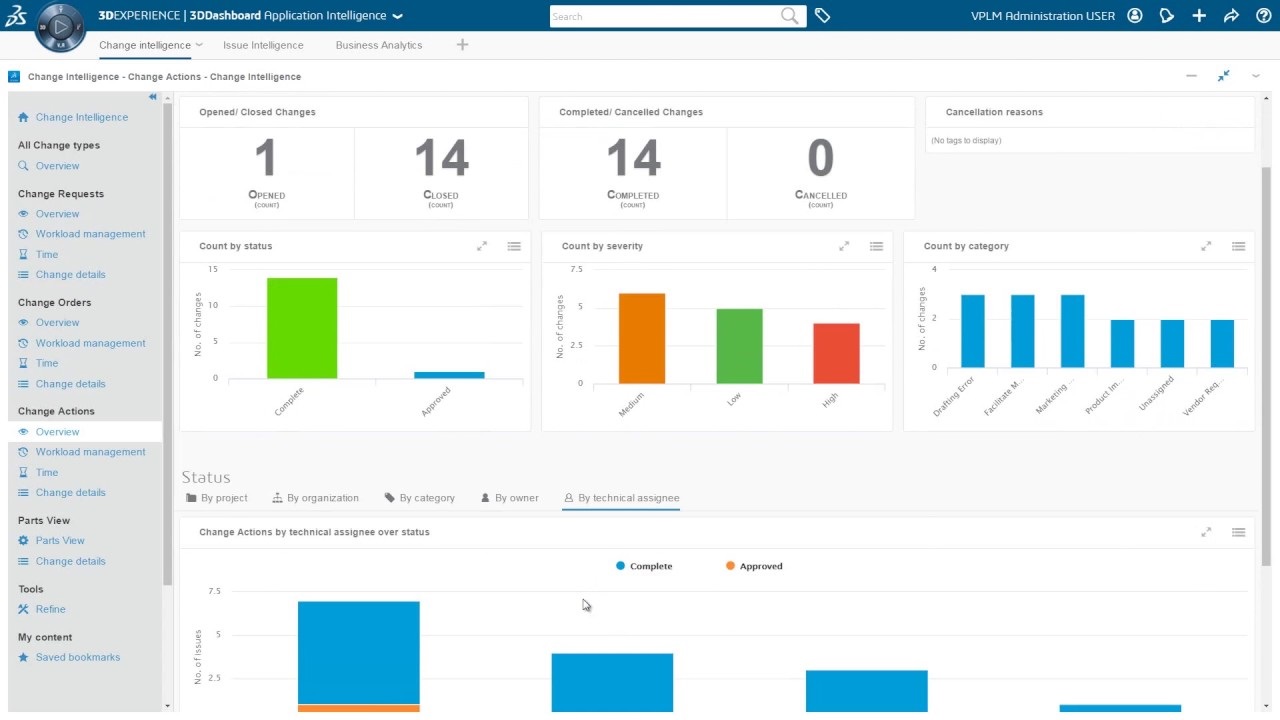
Task: Expand the Count by status chart fullscreen
Action: 482,246
